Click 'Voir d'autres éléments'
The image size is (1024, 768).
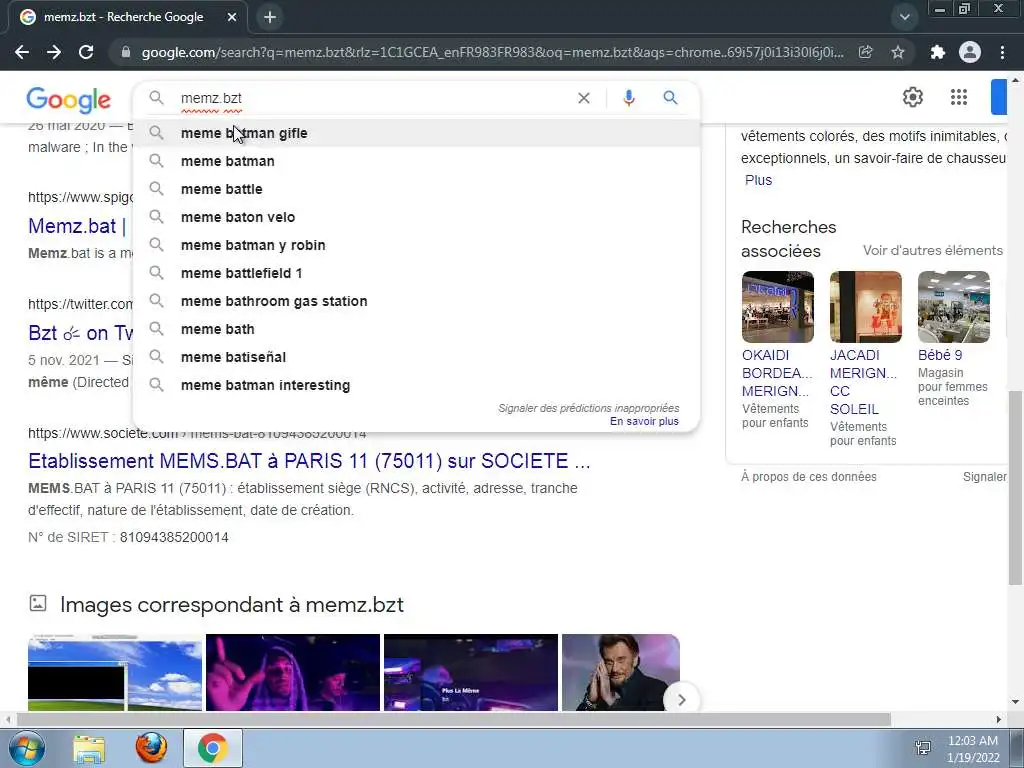(933, 251)
